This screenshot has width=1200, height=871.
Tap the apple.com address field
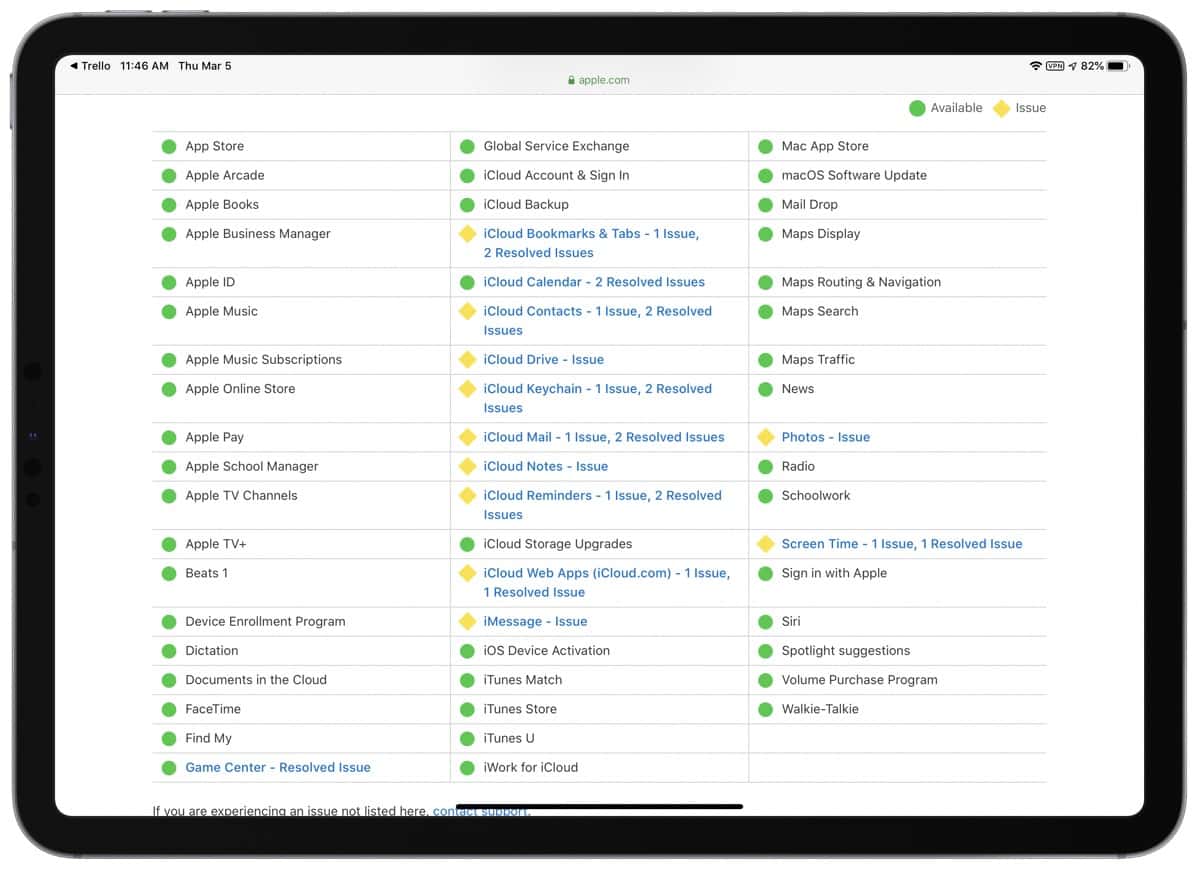click(599, 80)
